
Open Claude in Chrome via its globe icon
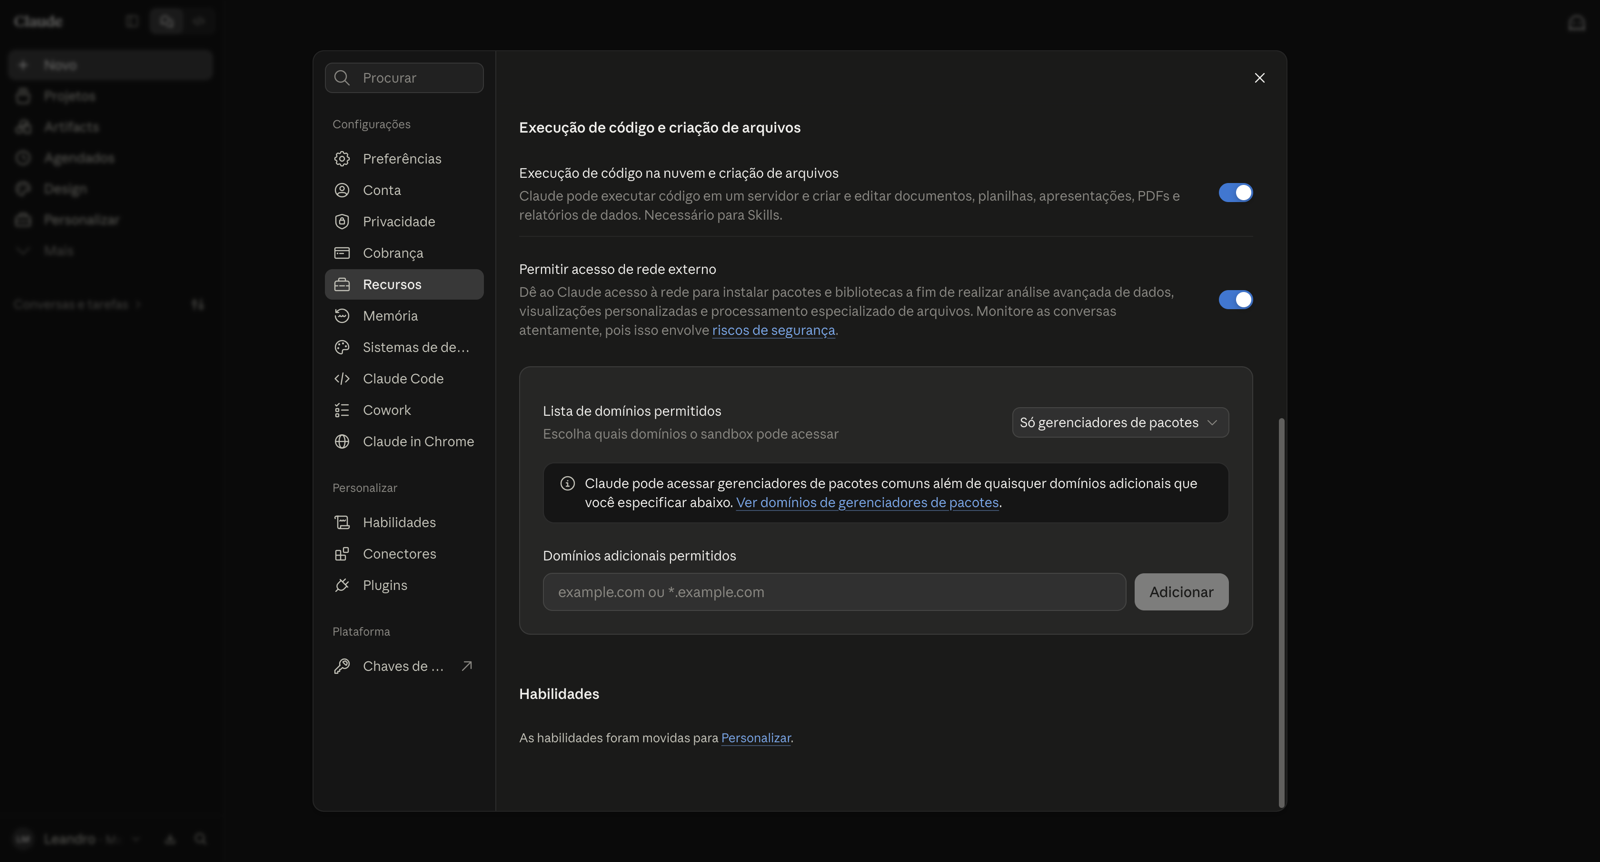(x=342, y=441)
